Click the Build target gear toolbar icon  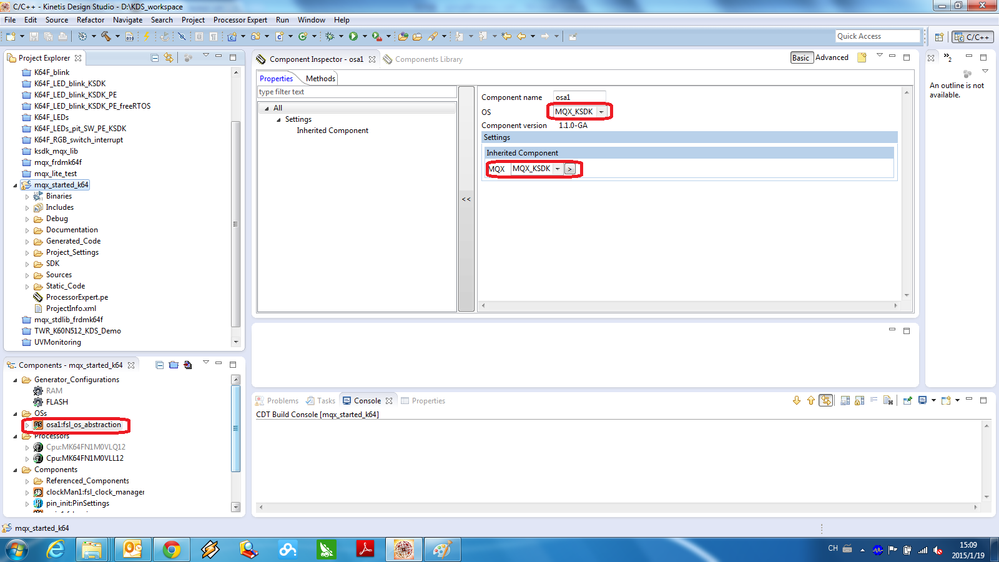[x=82, y=36]
